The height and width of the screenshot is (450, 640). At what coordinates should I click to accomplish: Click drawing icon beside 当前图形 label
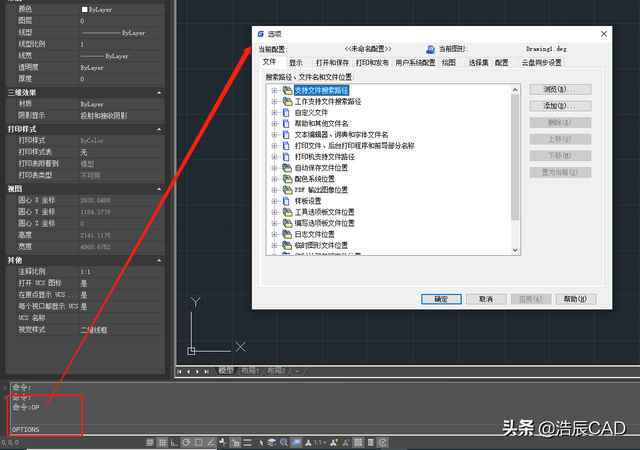(431, 49)
